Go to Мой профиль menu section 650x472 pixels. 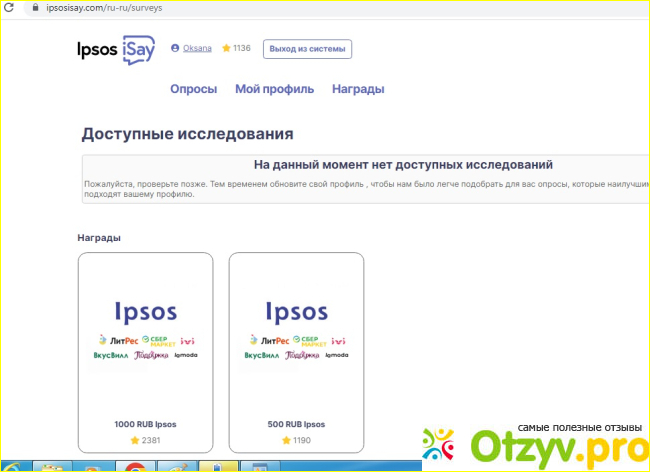(x=274, y=89)
